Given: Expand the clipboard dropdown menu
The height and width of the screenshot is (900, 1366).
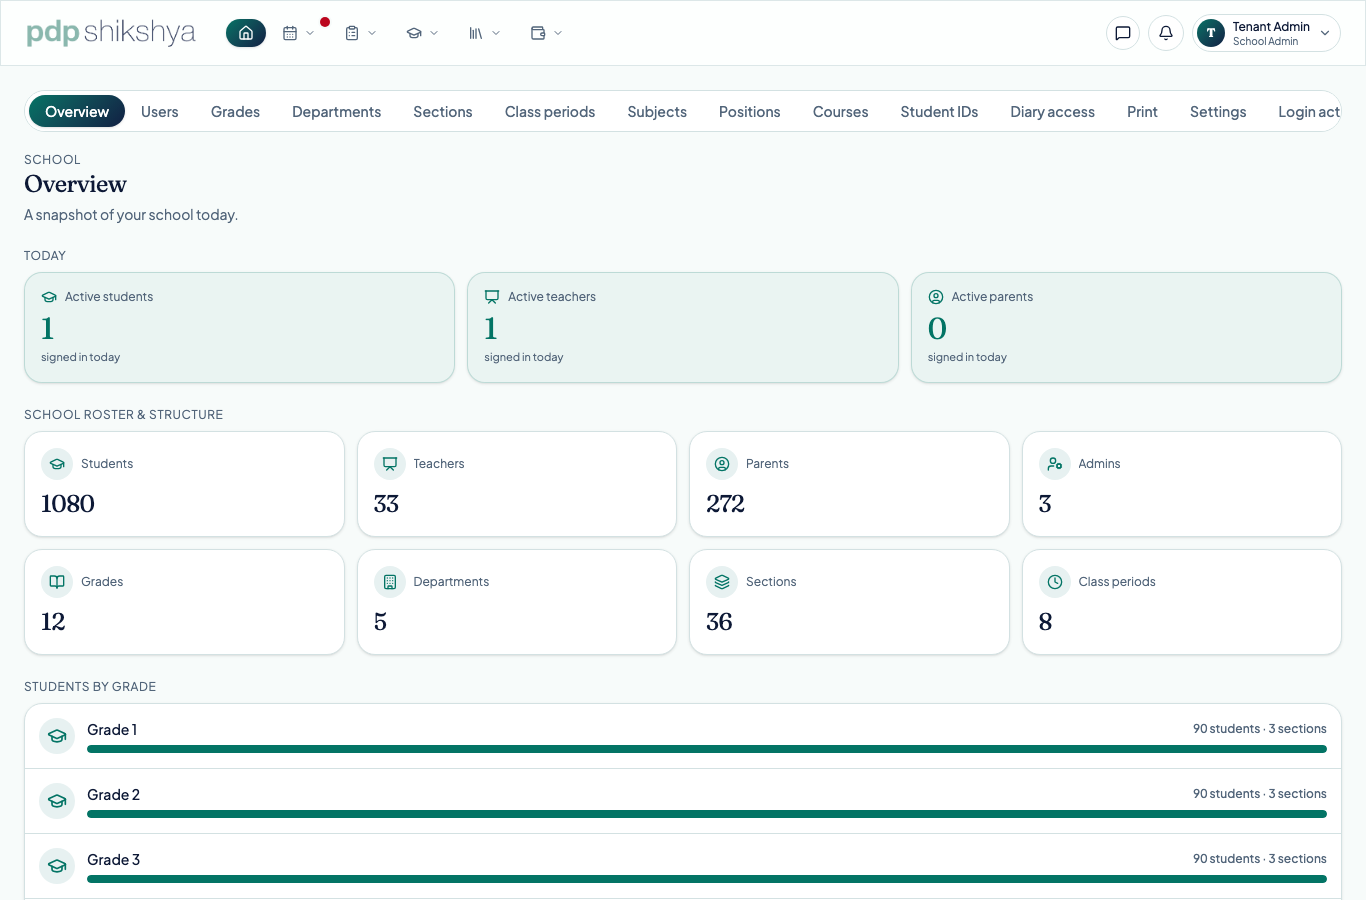Looking at the screenshot, I should click(x=360, y=33).
